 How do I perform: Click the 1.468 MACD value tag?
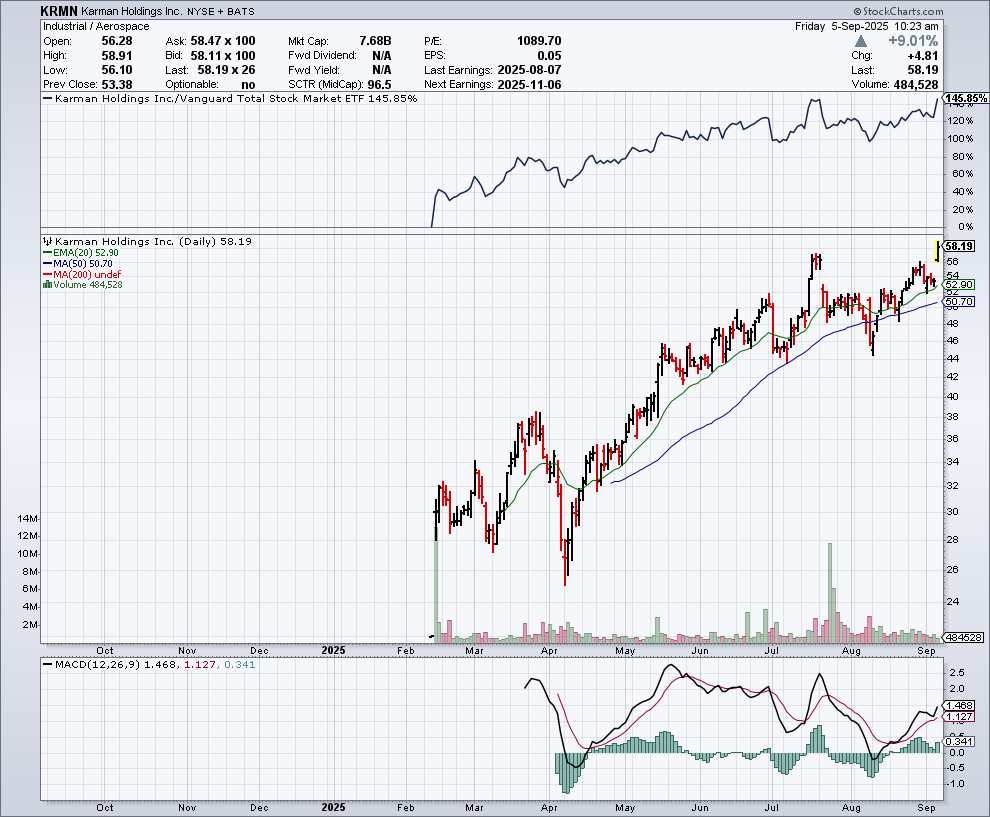pyautogui.click(x=958, y=705)
